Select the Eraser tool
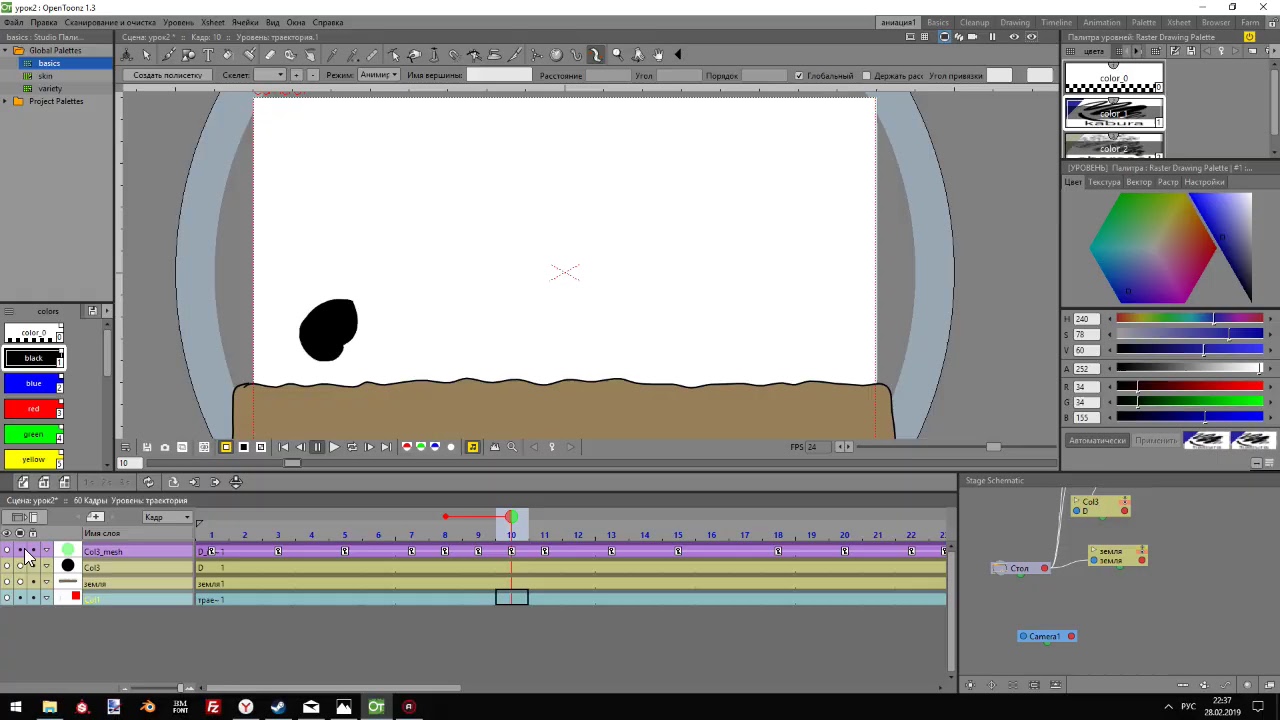The image size is (1280, 720). [x=271, y=55]
